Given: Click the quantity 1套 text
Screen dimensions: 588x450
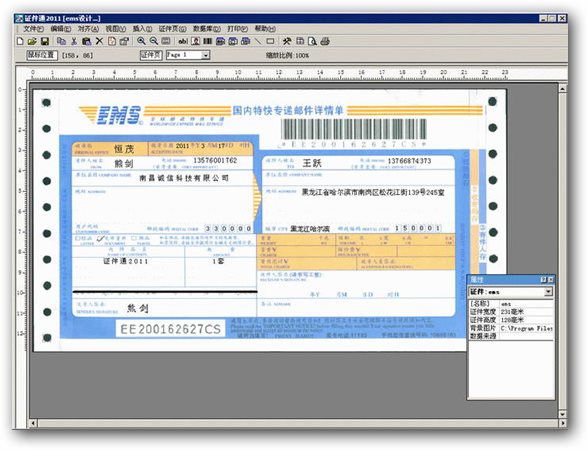Looking at the screenshot, I should pyautogui.click(x=218, y=261).
